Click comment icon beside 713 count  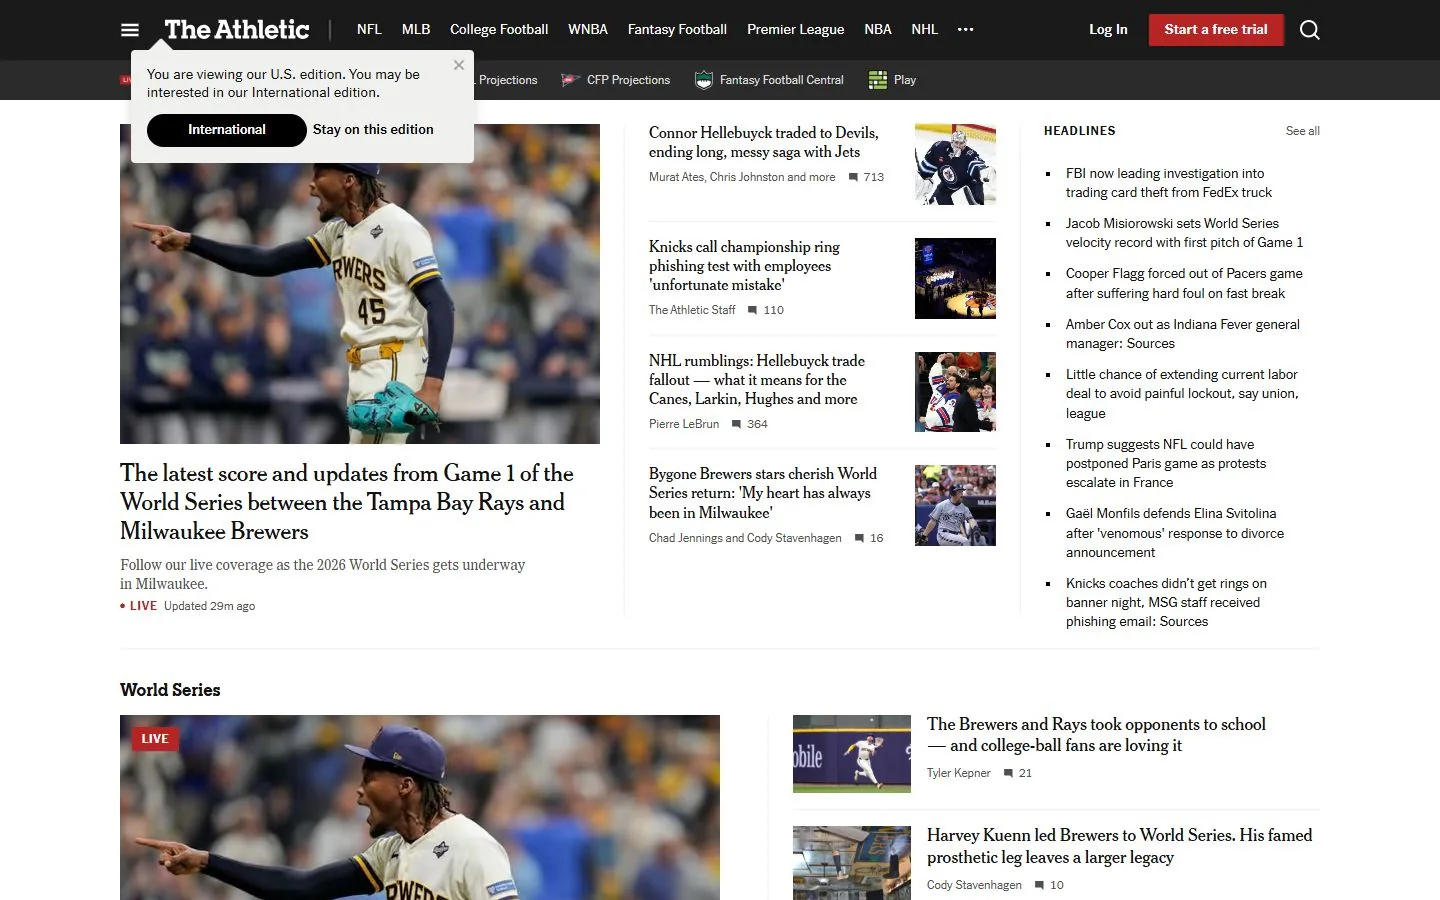pos(853,177)
